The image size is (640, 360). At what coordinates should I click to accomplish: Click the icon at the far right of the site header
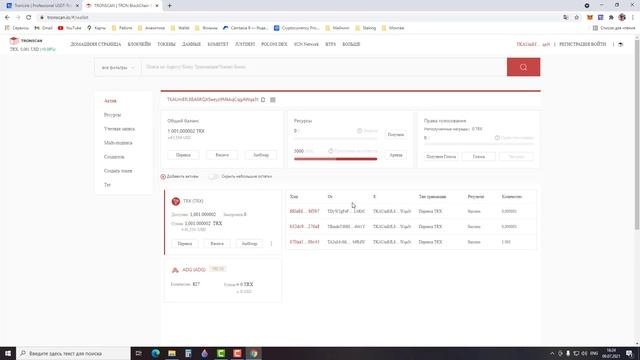point(621,44)
